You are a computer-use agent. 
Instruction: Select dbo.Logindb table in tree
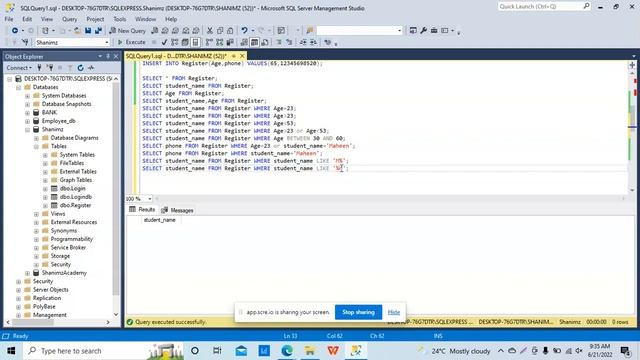pyautogui.click(x=76, y=197)
